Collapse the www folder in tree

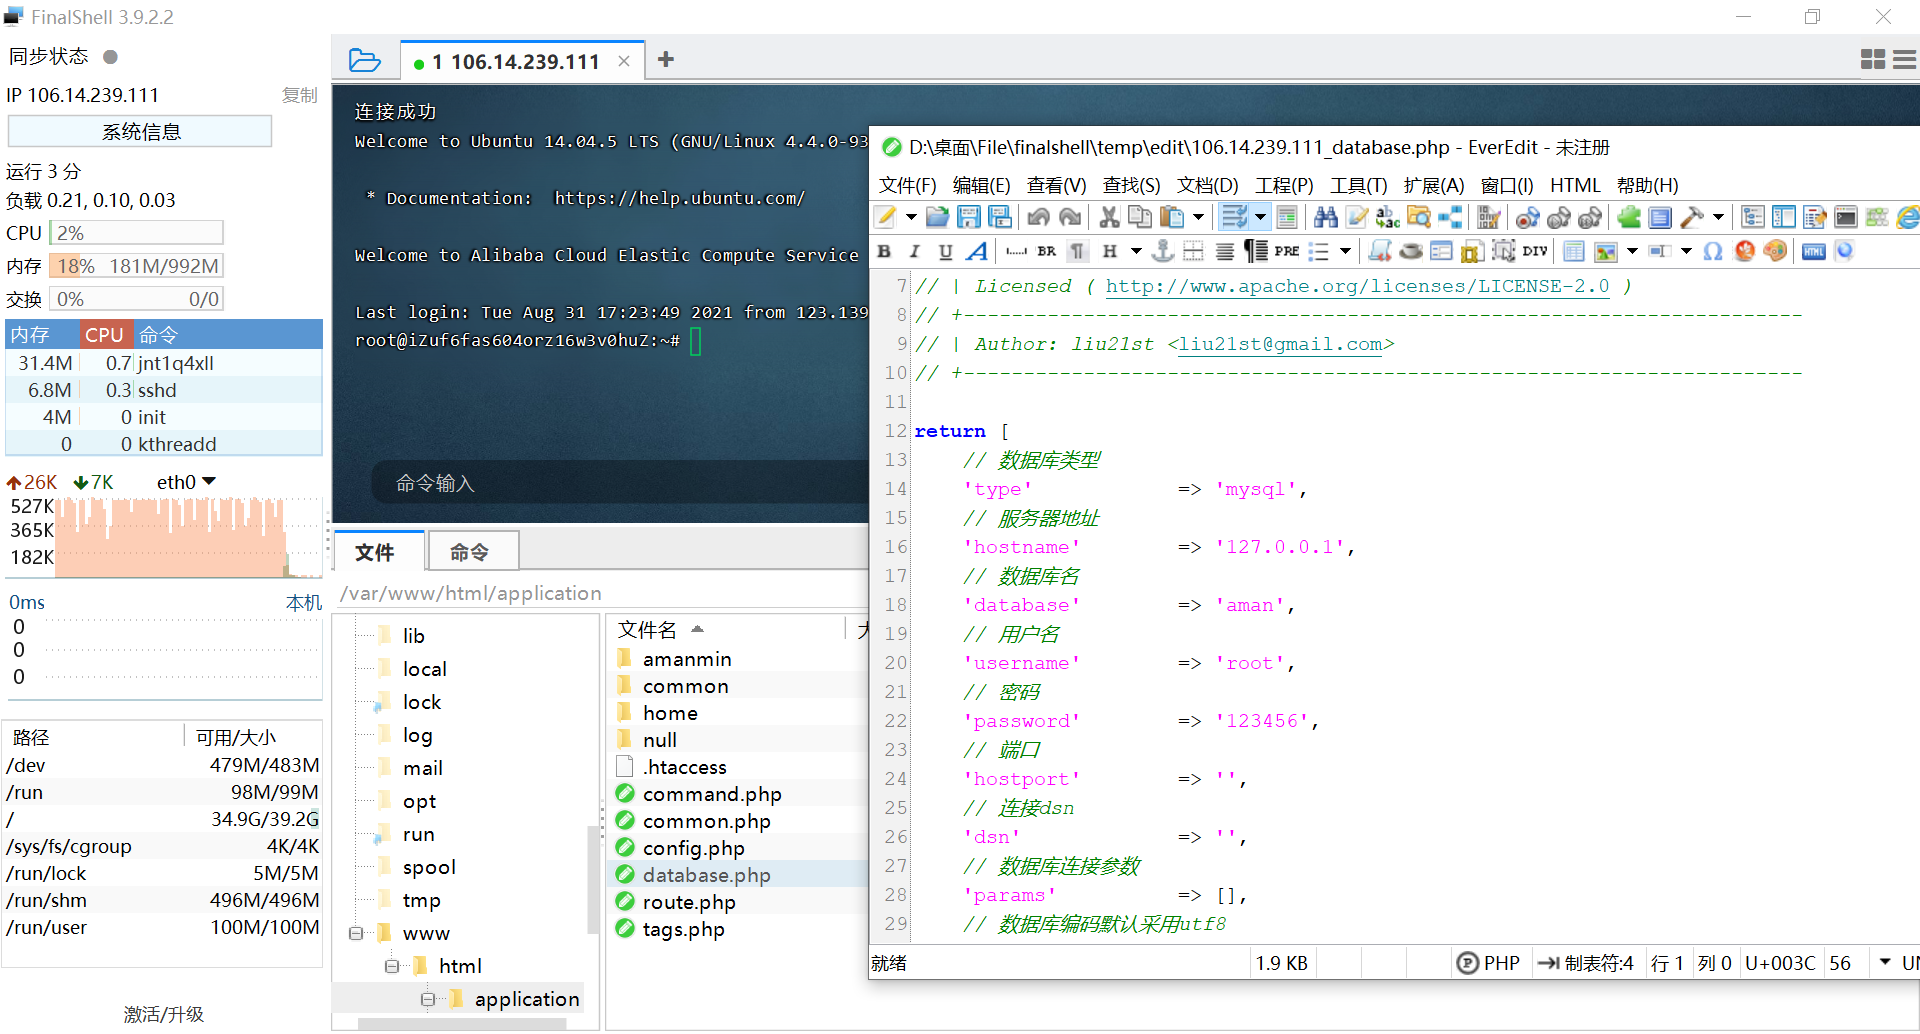[x=356, y=933]
